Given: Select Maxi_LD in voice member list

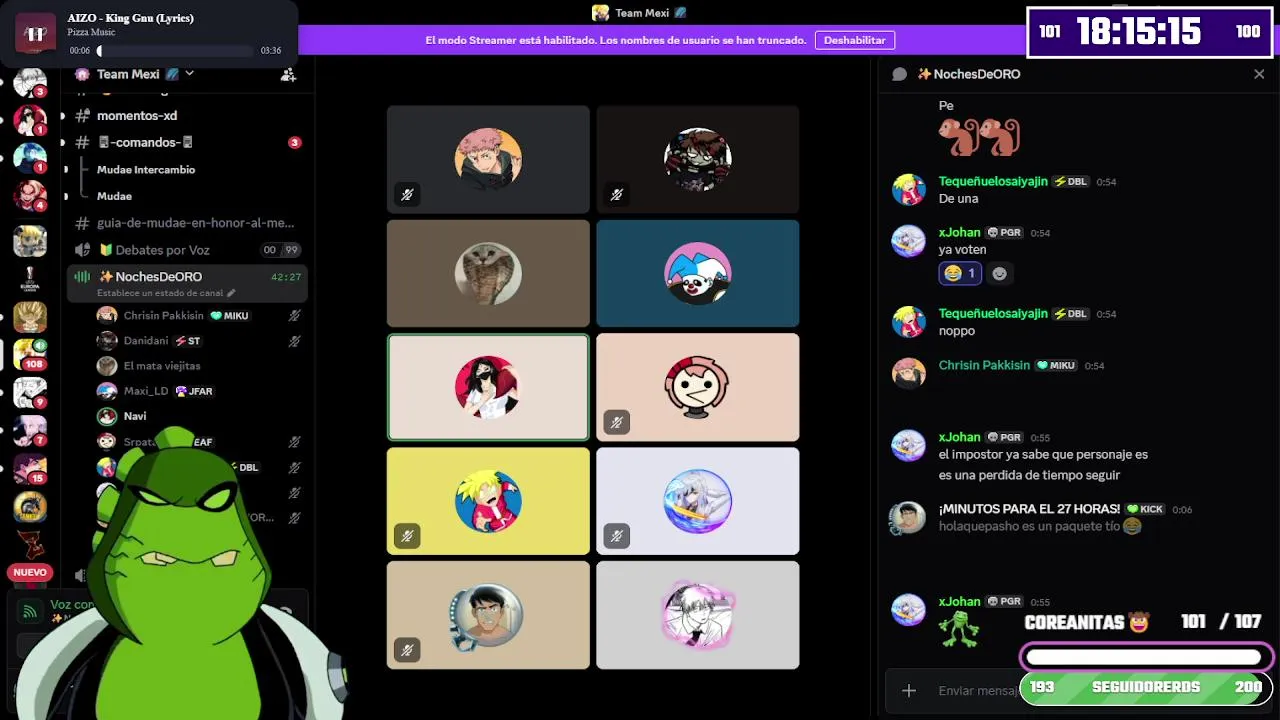Looking at the screenshot, I should tap(146, 391).
